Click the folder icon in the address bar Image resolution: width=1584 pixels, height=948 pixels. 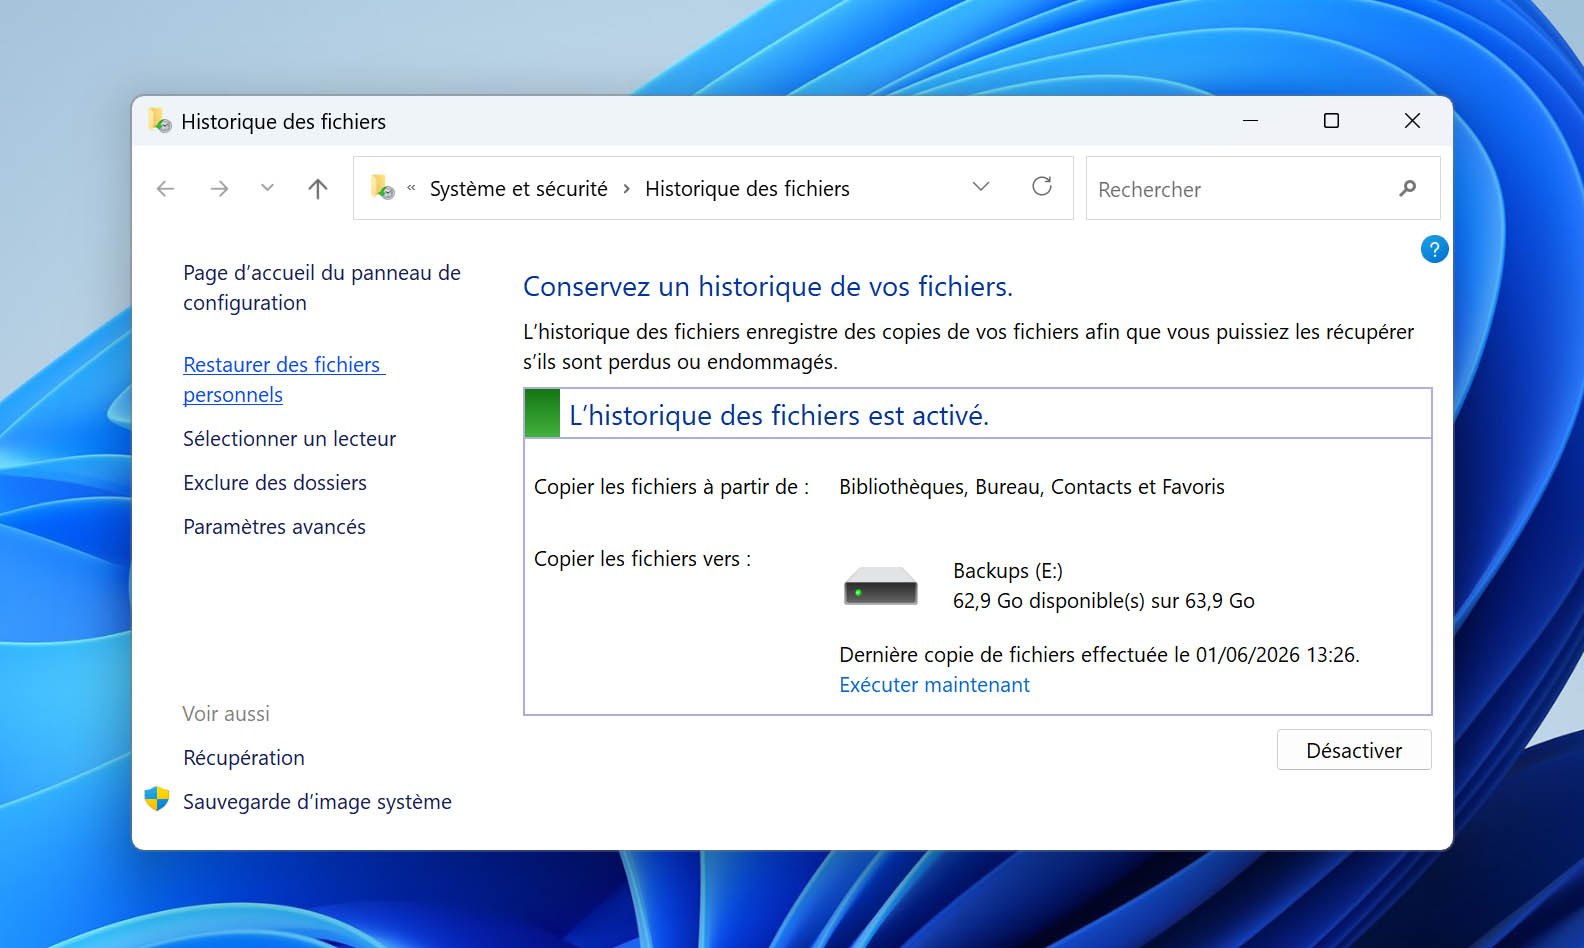point(383,187)
